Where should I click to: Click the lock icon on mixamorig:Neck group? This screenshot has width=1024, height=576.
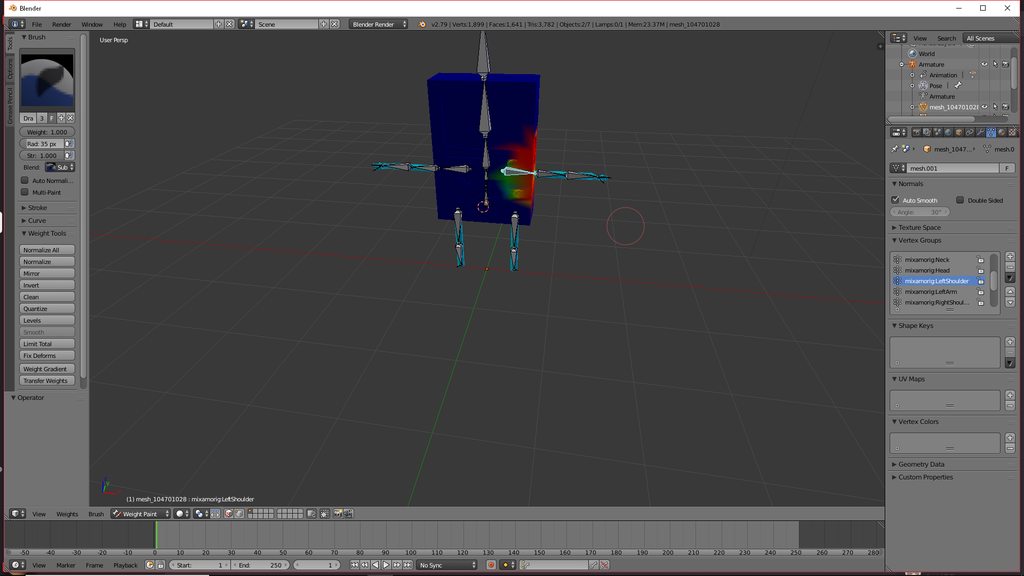[x=980, y=260]
